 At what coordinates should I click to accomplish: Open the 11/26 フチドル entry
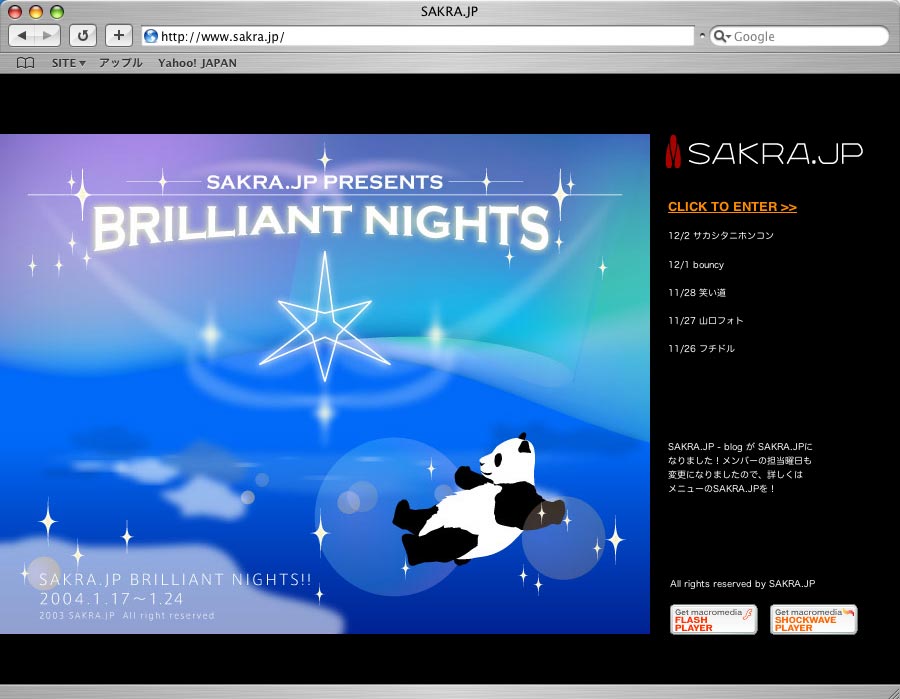701,348
